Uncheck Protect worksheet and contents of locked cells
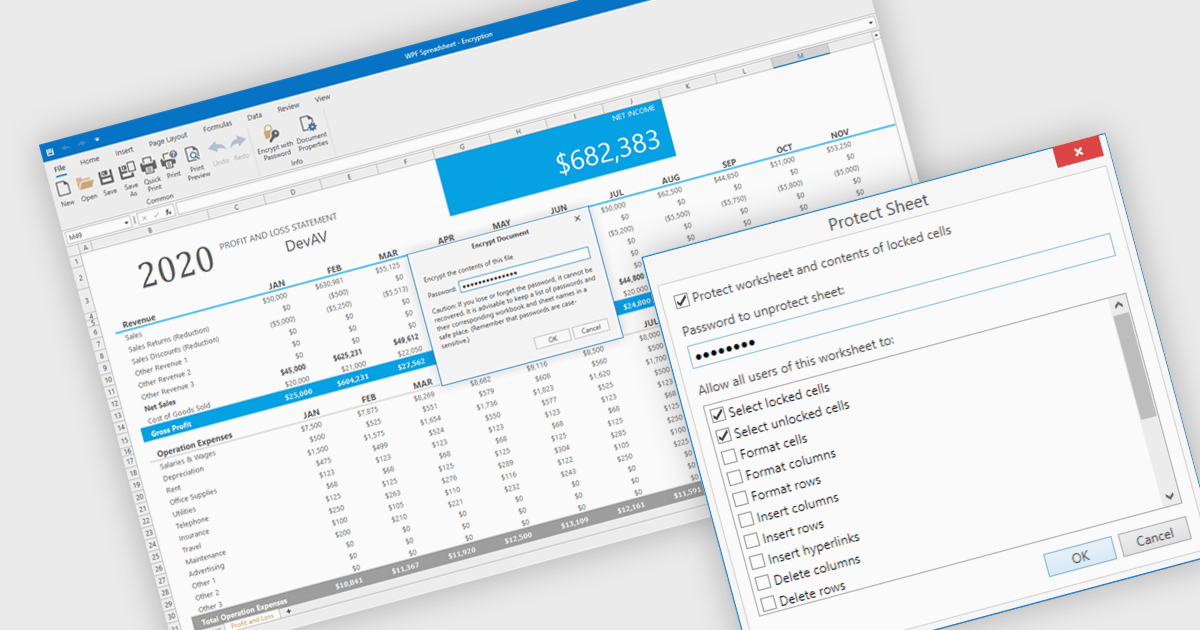 tap(682, 299)
